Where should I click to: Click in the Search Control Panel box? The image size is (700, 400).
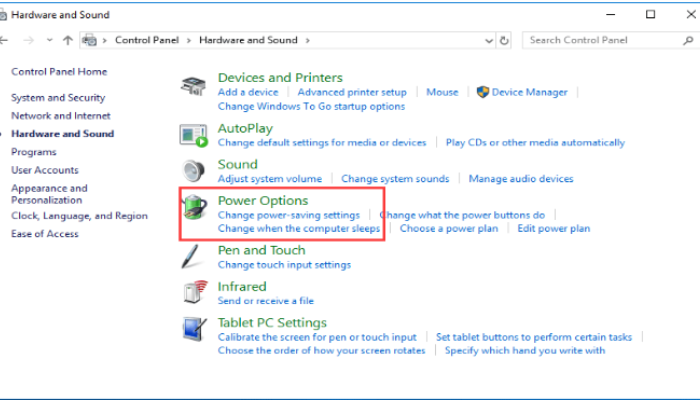(x=598, y=40)
